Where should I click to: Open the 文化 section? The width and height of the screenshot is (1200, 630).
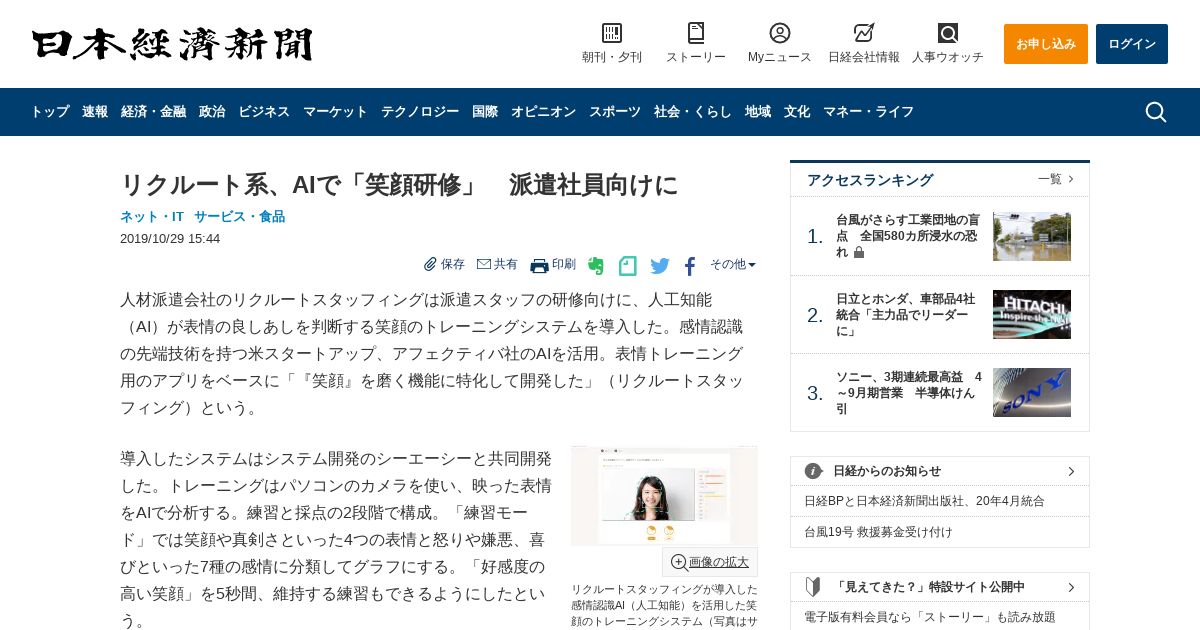click(797, 112)
